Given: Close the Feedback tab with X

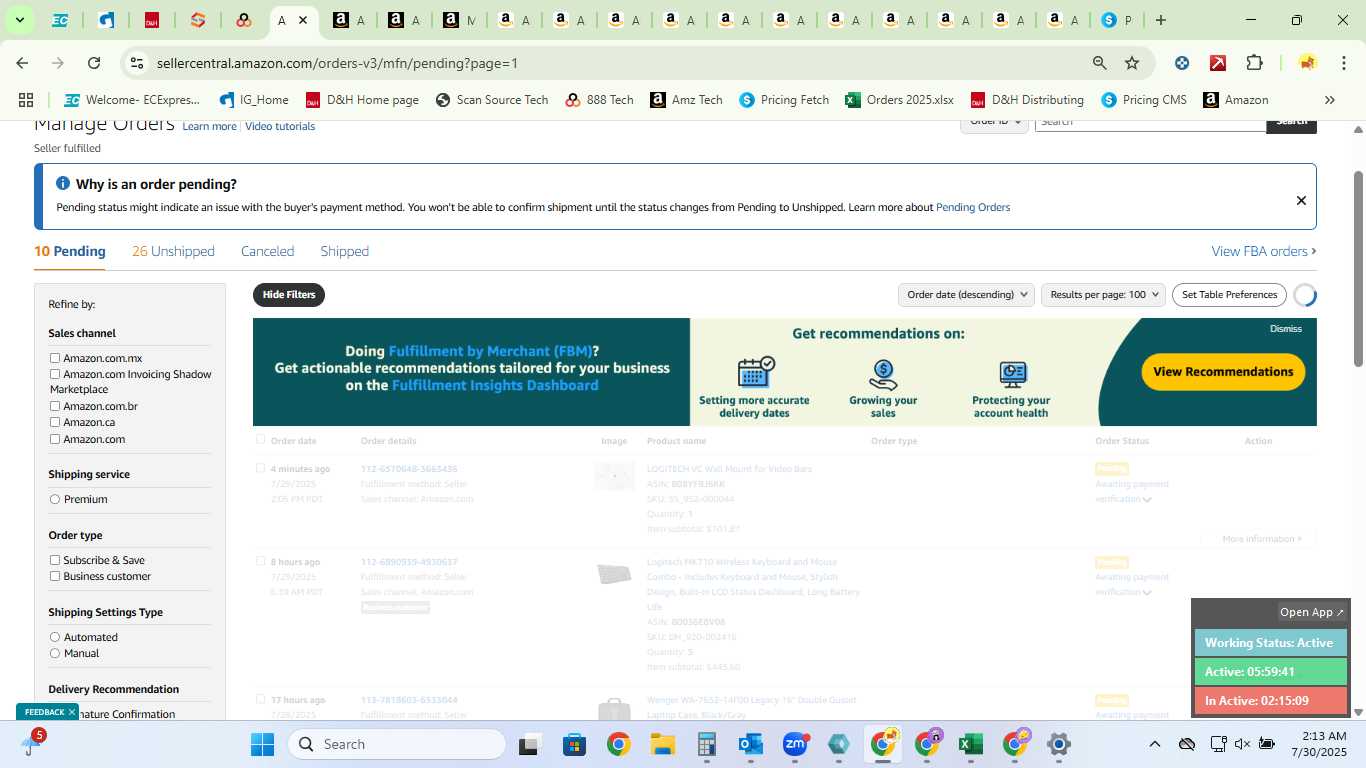Looking at the screenshot, I should pos(72,712).
